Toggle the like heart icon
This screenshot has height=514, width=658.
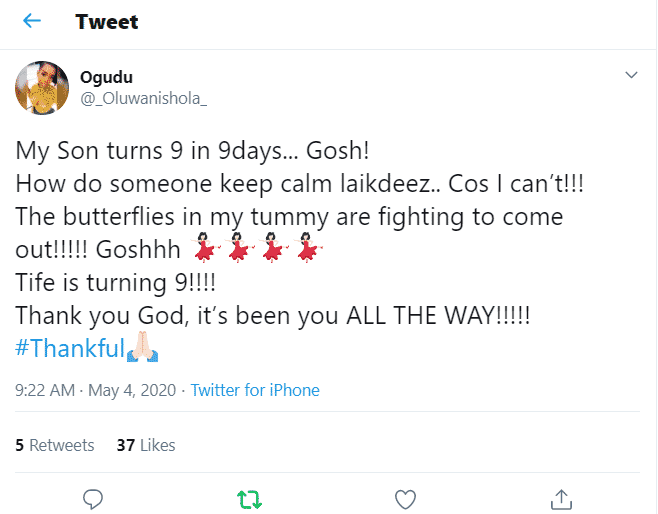point(405,497)
